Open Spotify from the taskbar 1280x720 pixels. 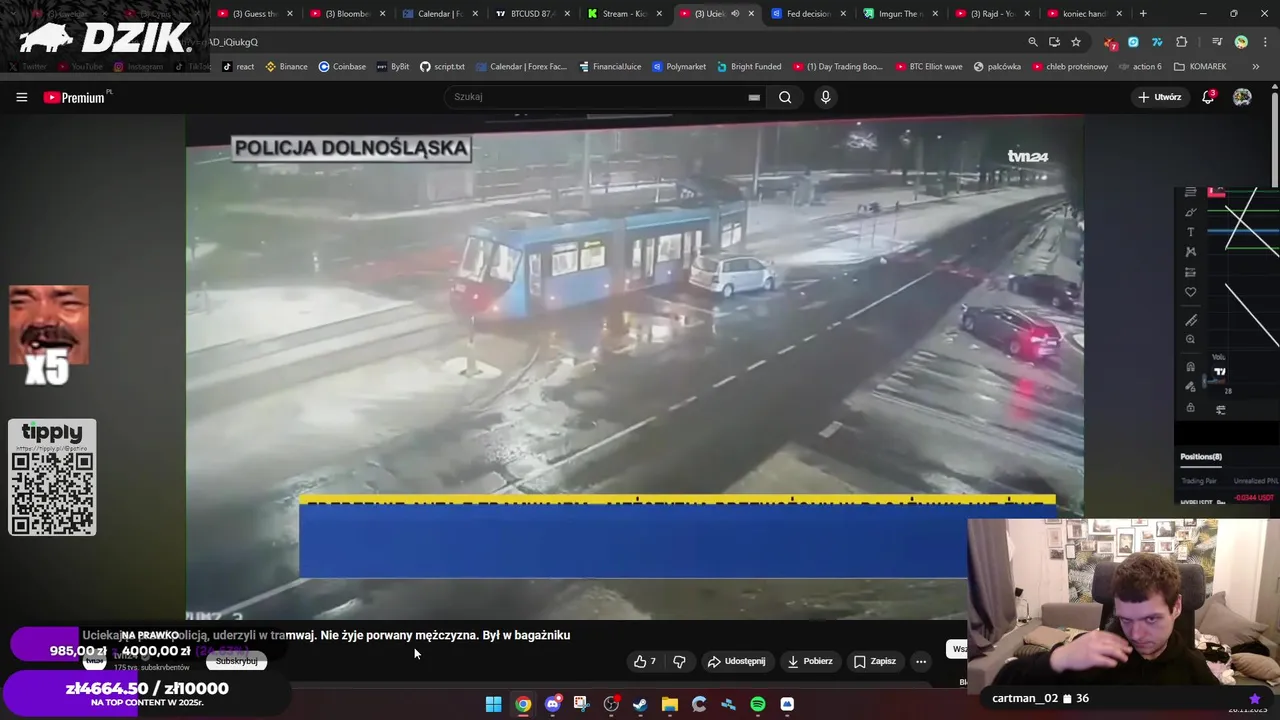point(758,704)
